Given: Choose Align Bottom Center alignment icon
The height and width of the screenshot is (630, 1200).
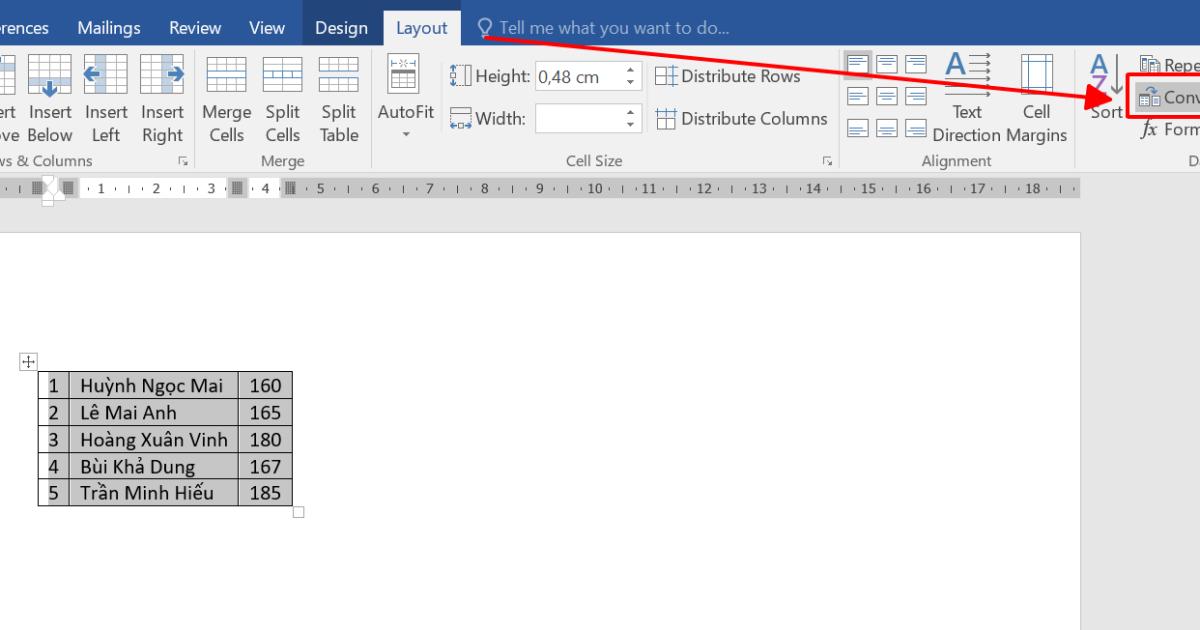Looking at the screenshot, I should [x=887, y=128].
